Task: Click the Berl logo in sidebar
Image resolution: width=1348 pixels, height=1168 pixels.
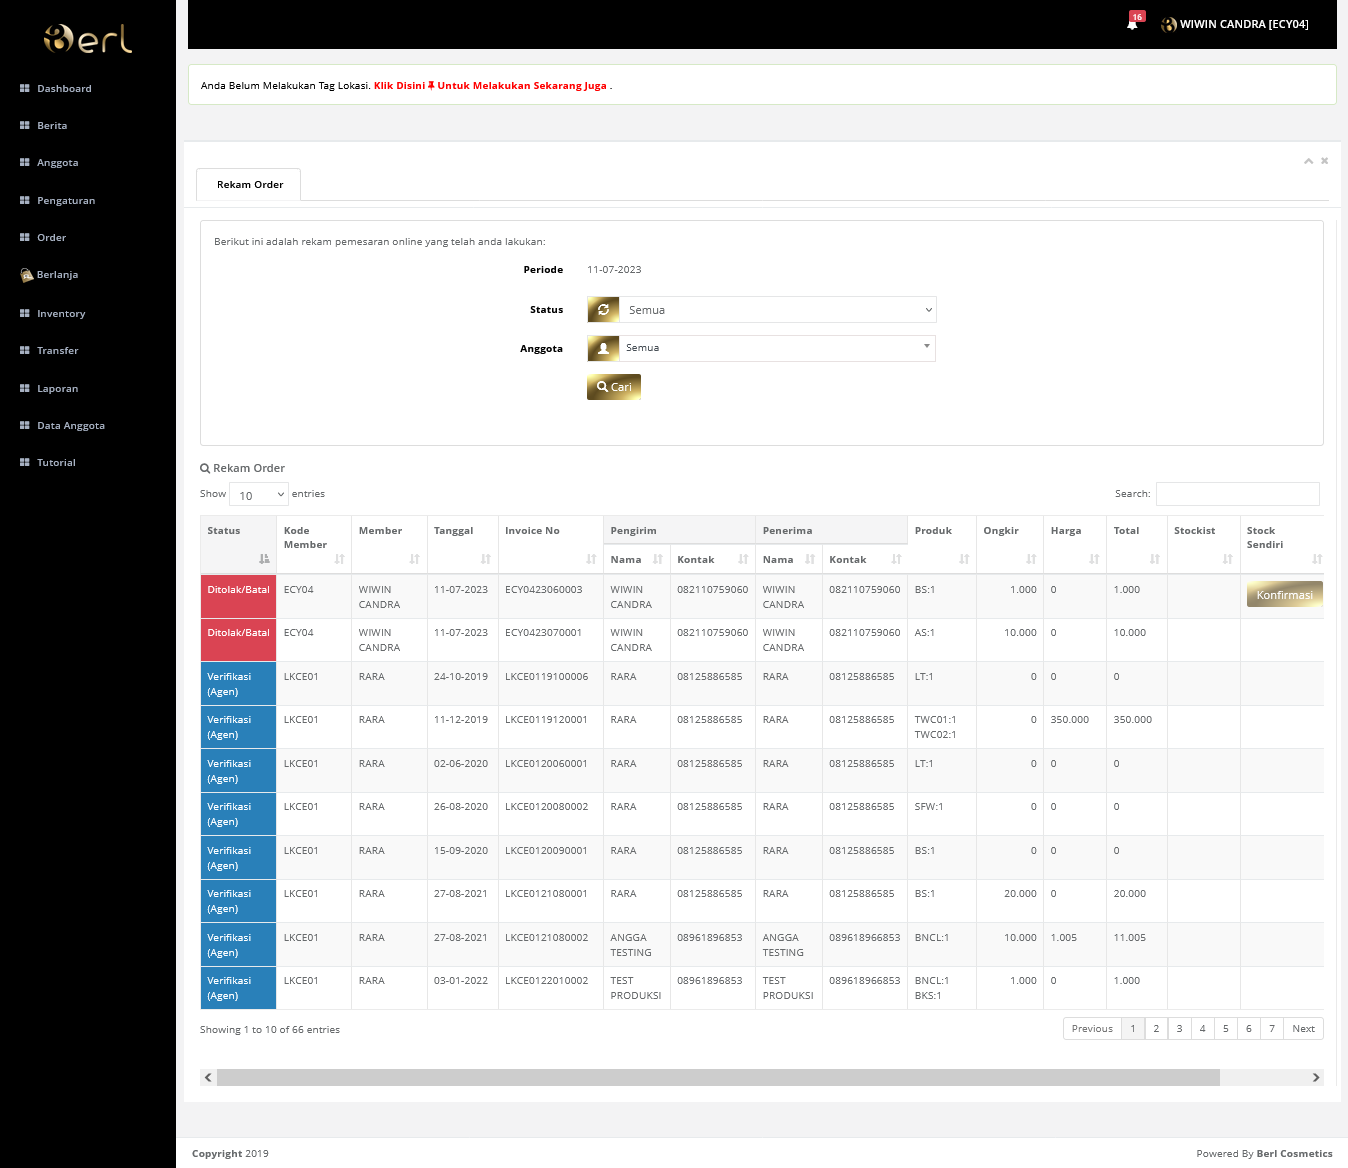Action: point(88,39)
